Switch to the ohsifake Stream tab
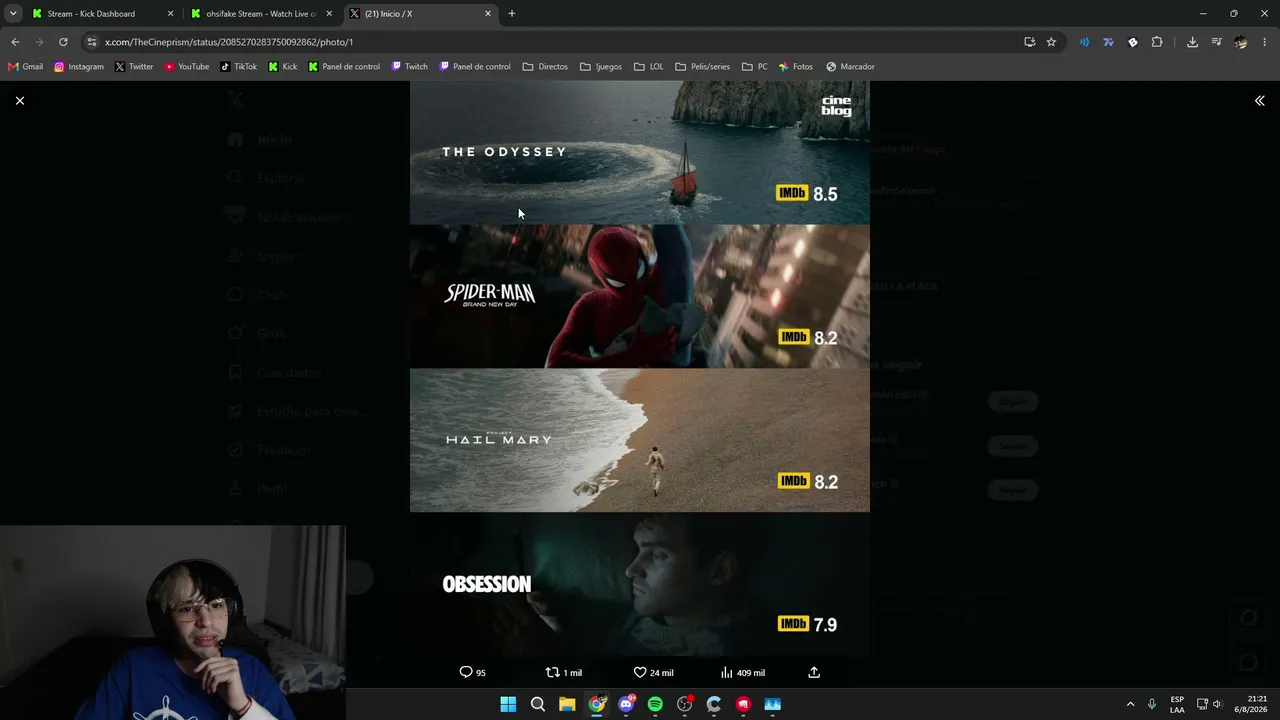Viewport: 1280px width, 720px height. point(260,14)
